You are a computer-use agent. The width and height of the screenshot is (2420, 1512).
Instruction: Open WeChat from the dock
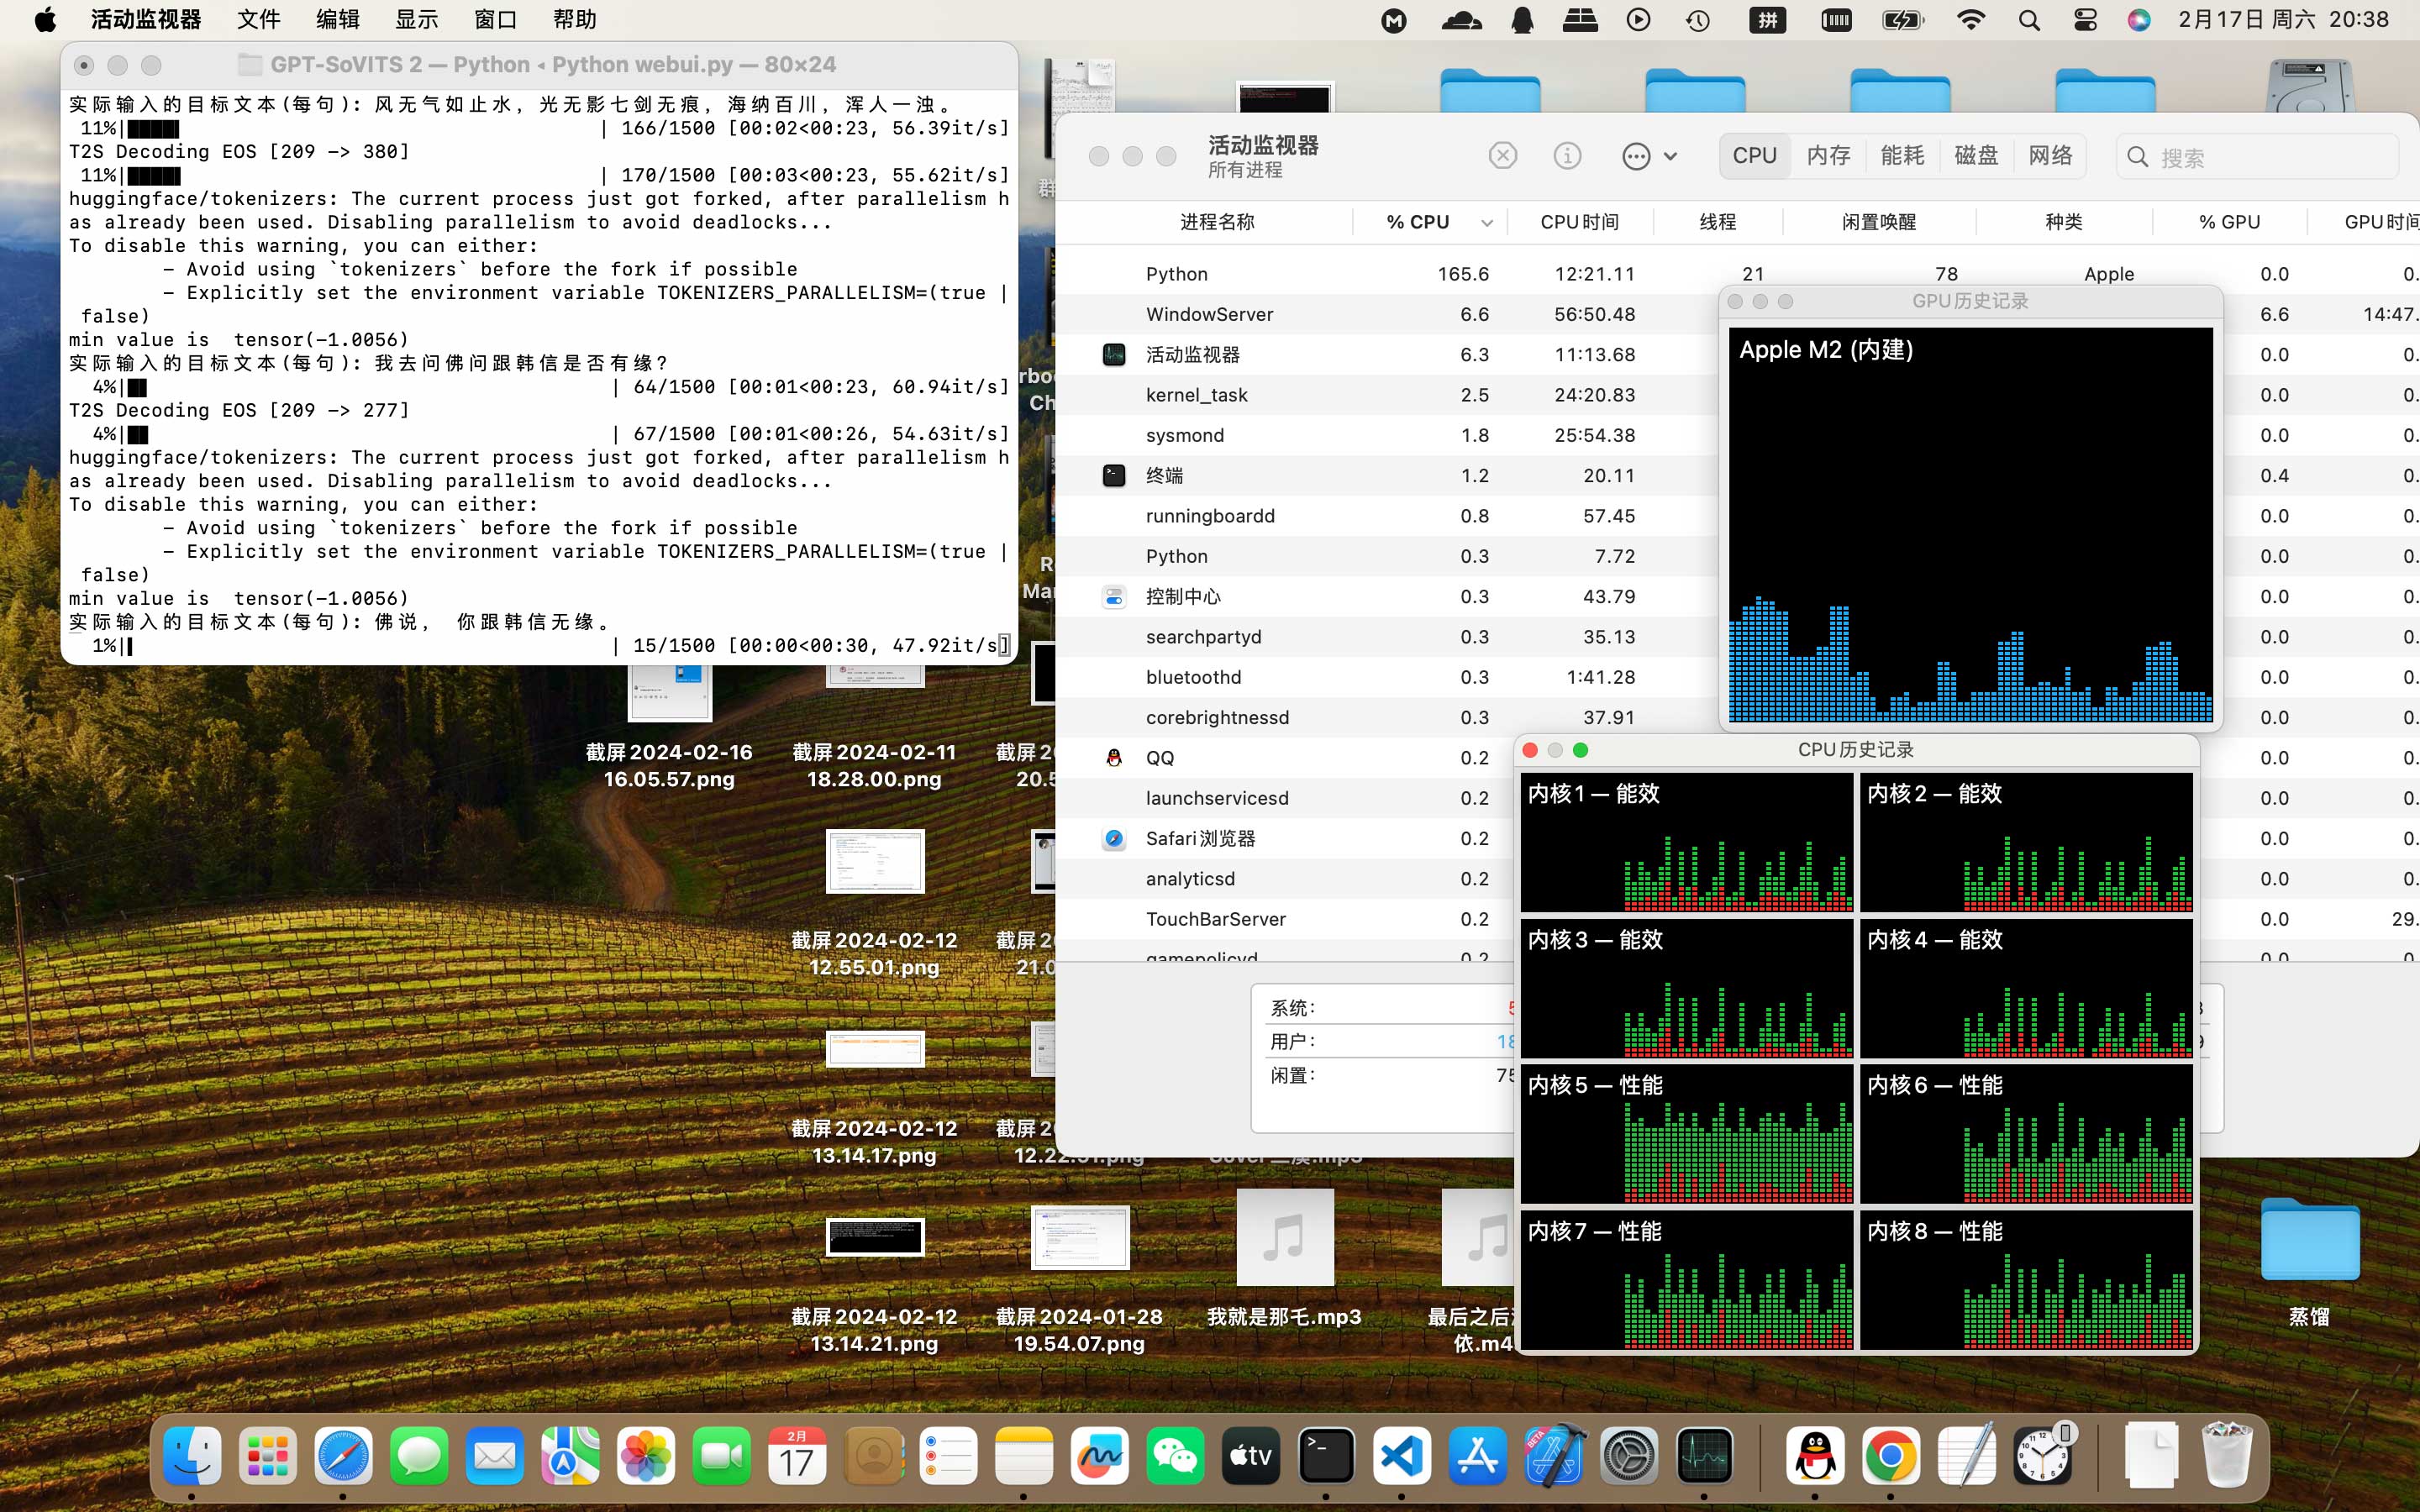tap(1175, 1455)
